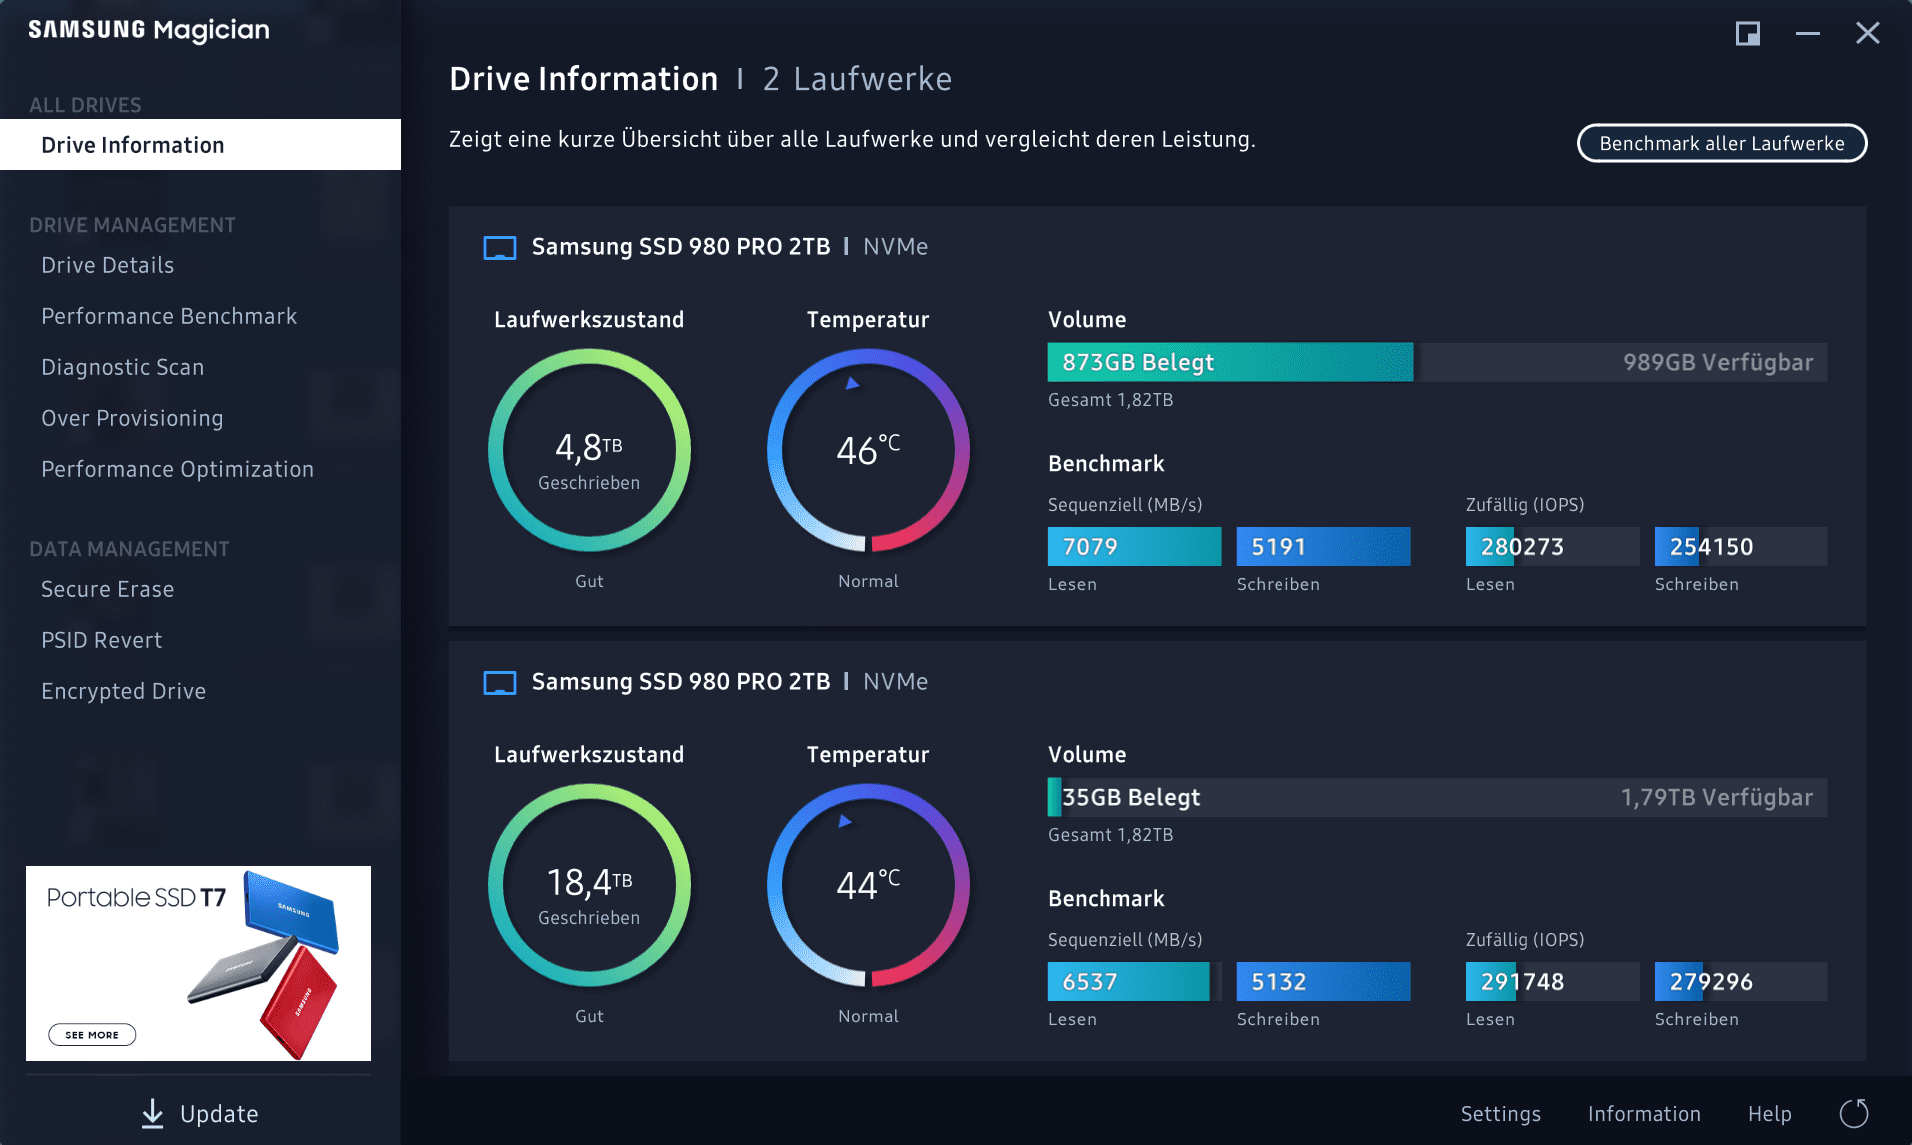This screenshot has width=1912, height=1145.
Task: Select PSID Revert
Action: [101, 640]
